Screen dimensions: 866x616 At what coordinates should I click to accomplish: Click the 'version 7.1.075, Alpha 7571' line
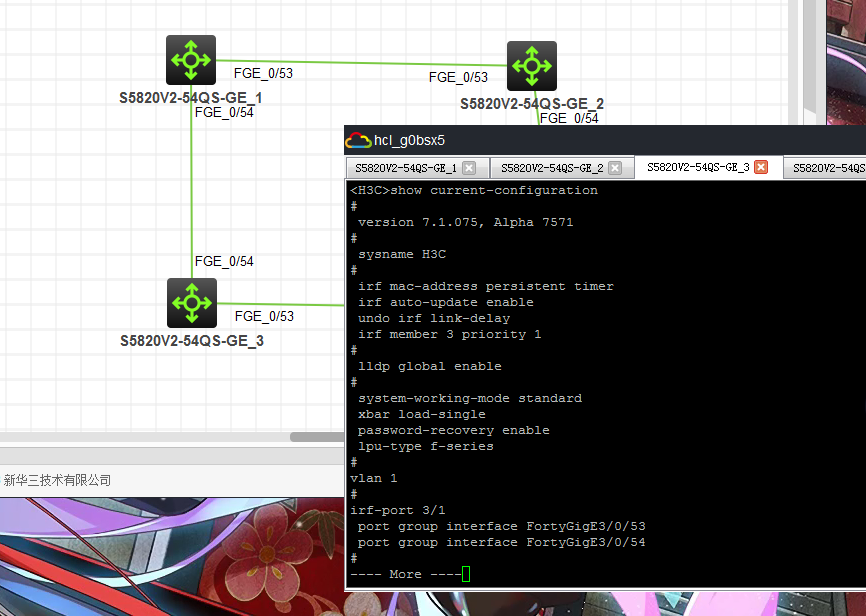pos(466,223)
